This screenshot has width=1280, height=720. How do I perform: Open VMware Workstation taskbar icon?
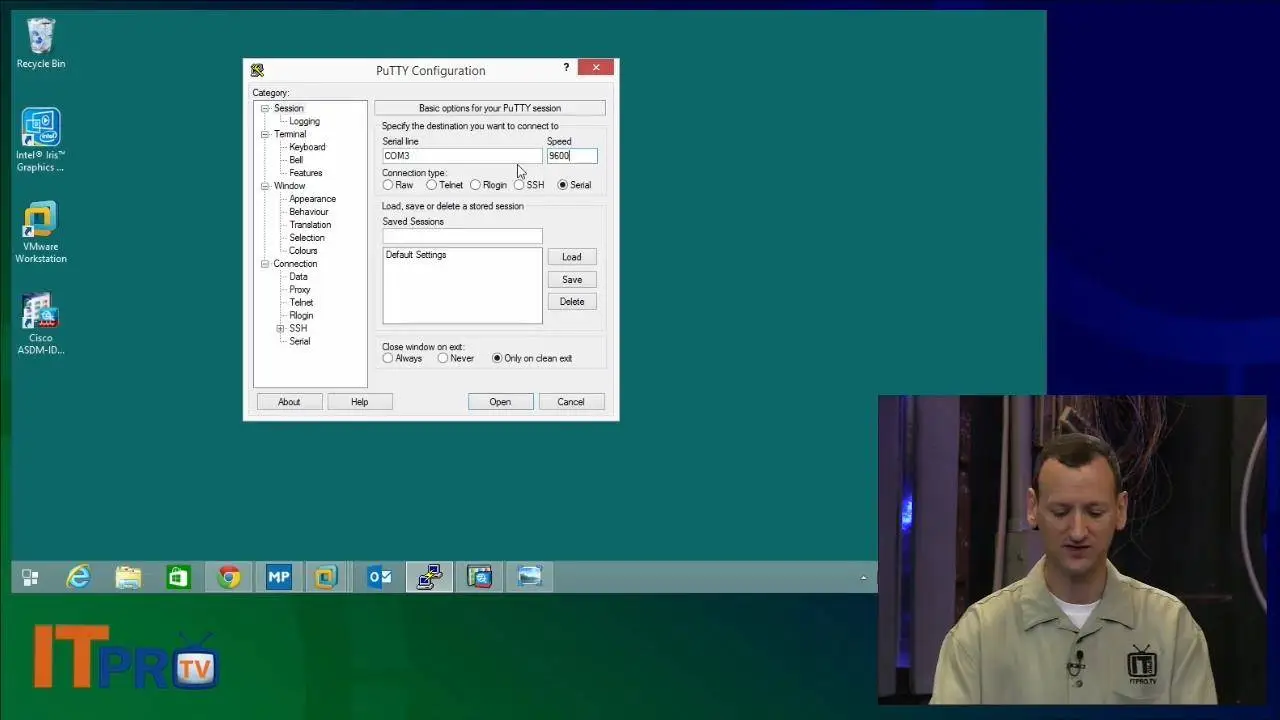click(x=327, y=577)
